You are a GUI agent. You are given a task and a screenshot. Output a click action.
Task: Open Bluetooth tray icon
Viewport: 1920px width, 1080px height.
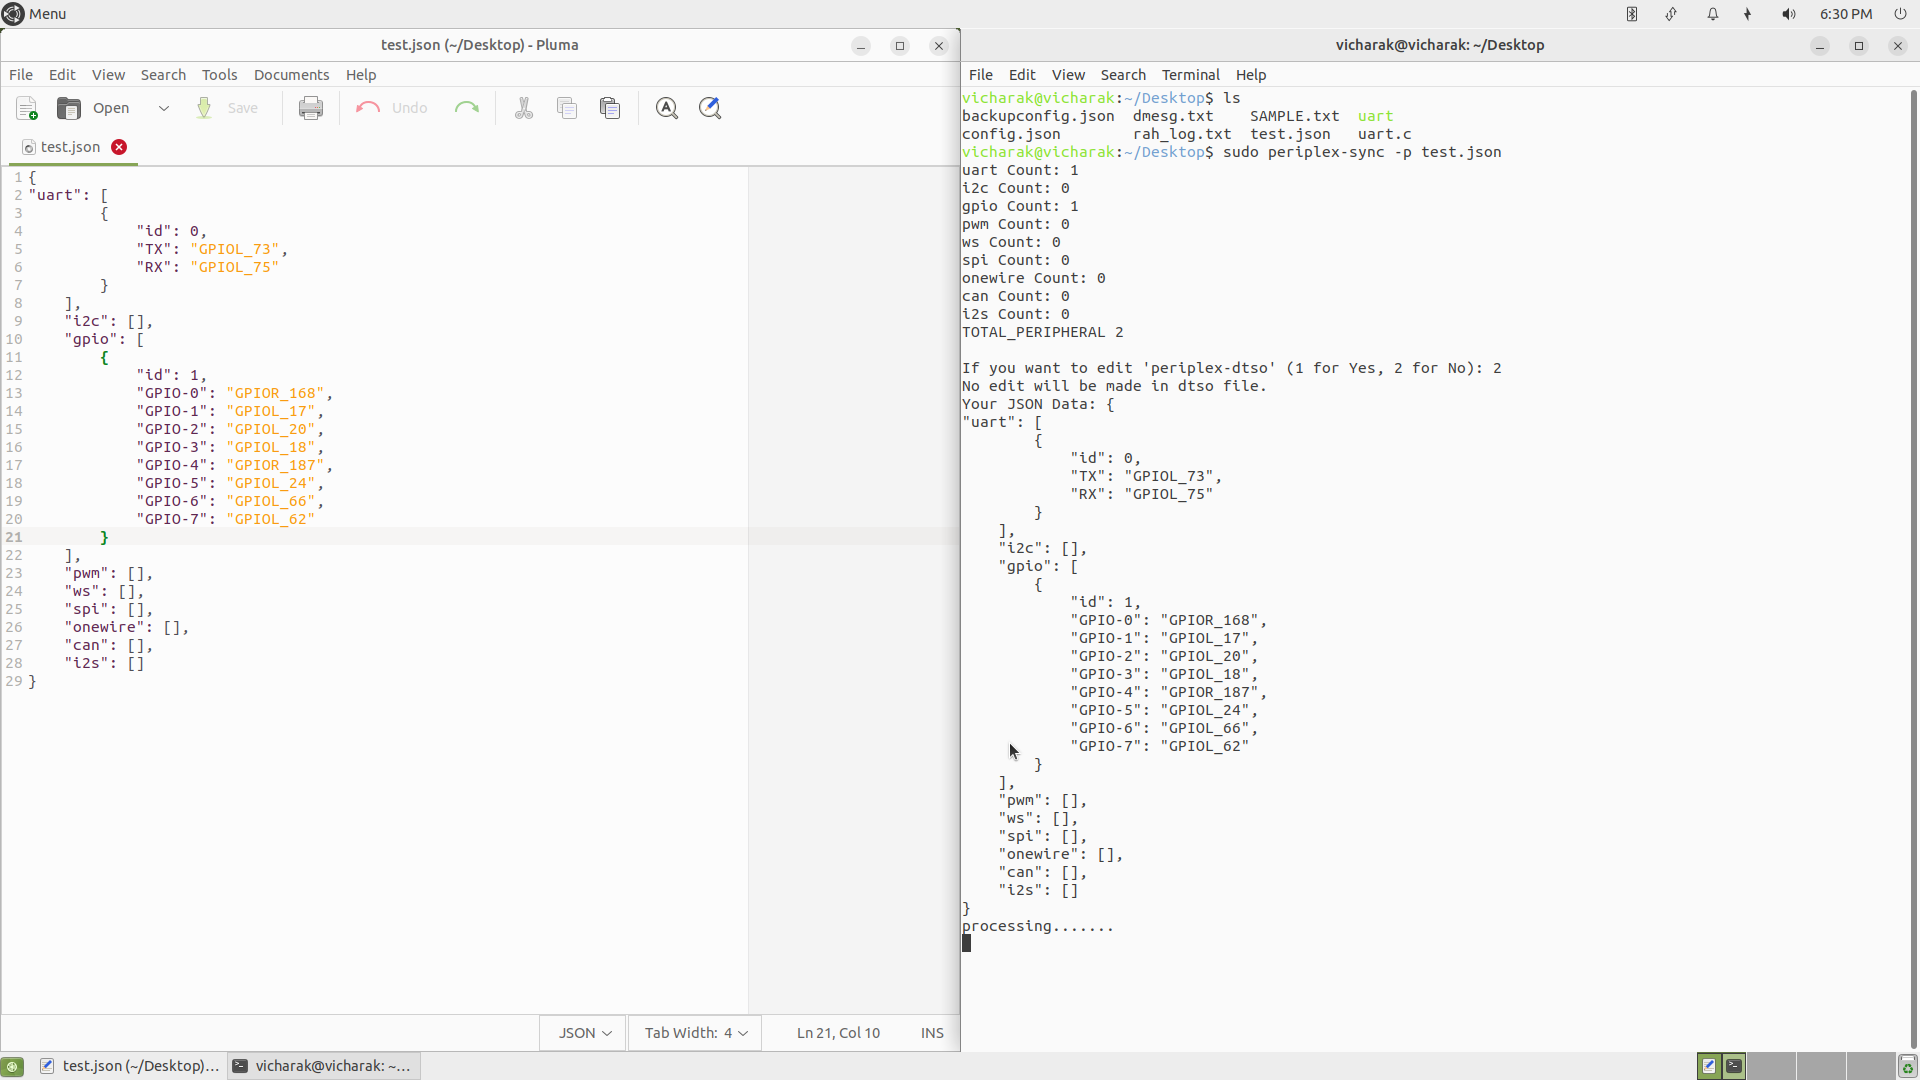1632,14
